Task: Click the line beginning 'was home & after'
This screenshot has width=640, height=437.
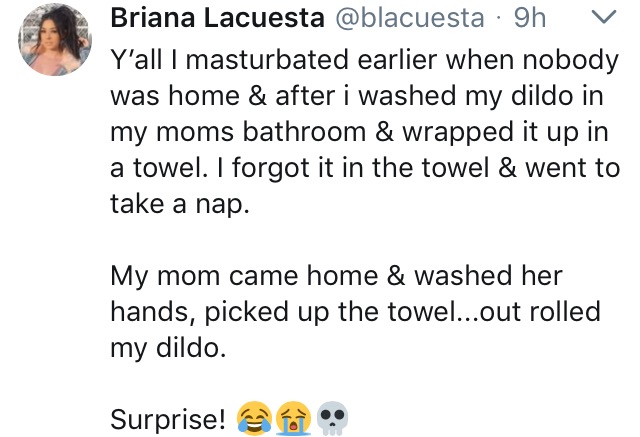Action: 357,96
